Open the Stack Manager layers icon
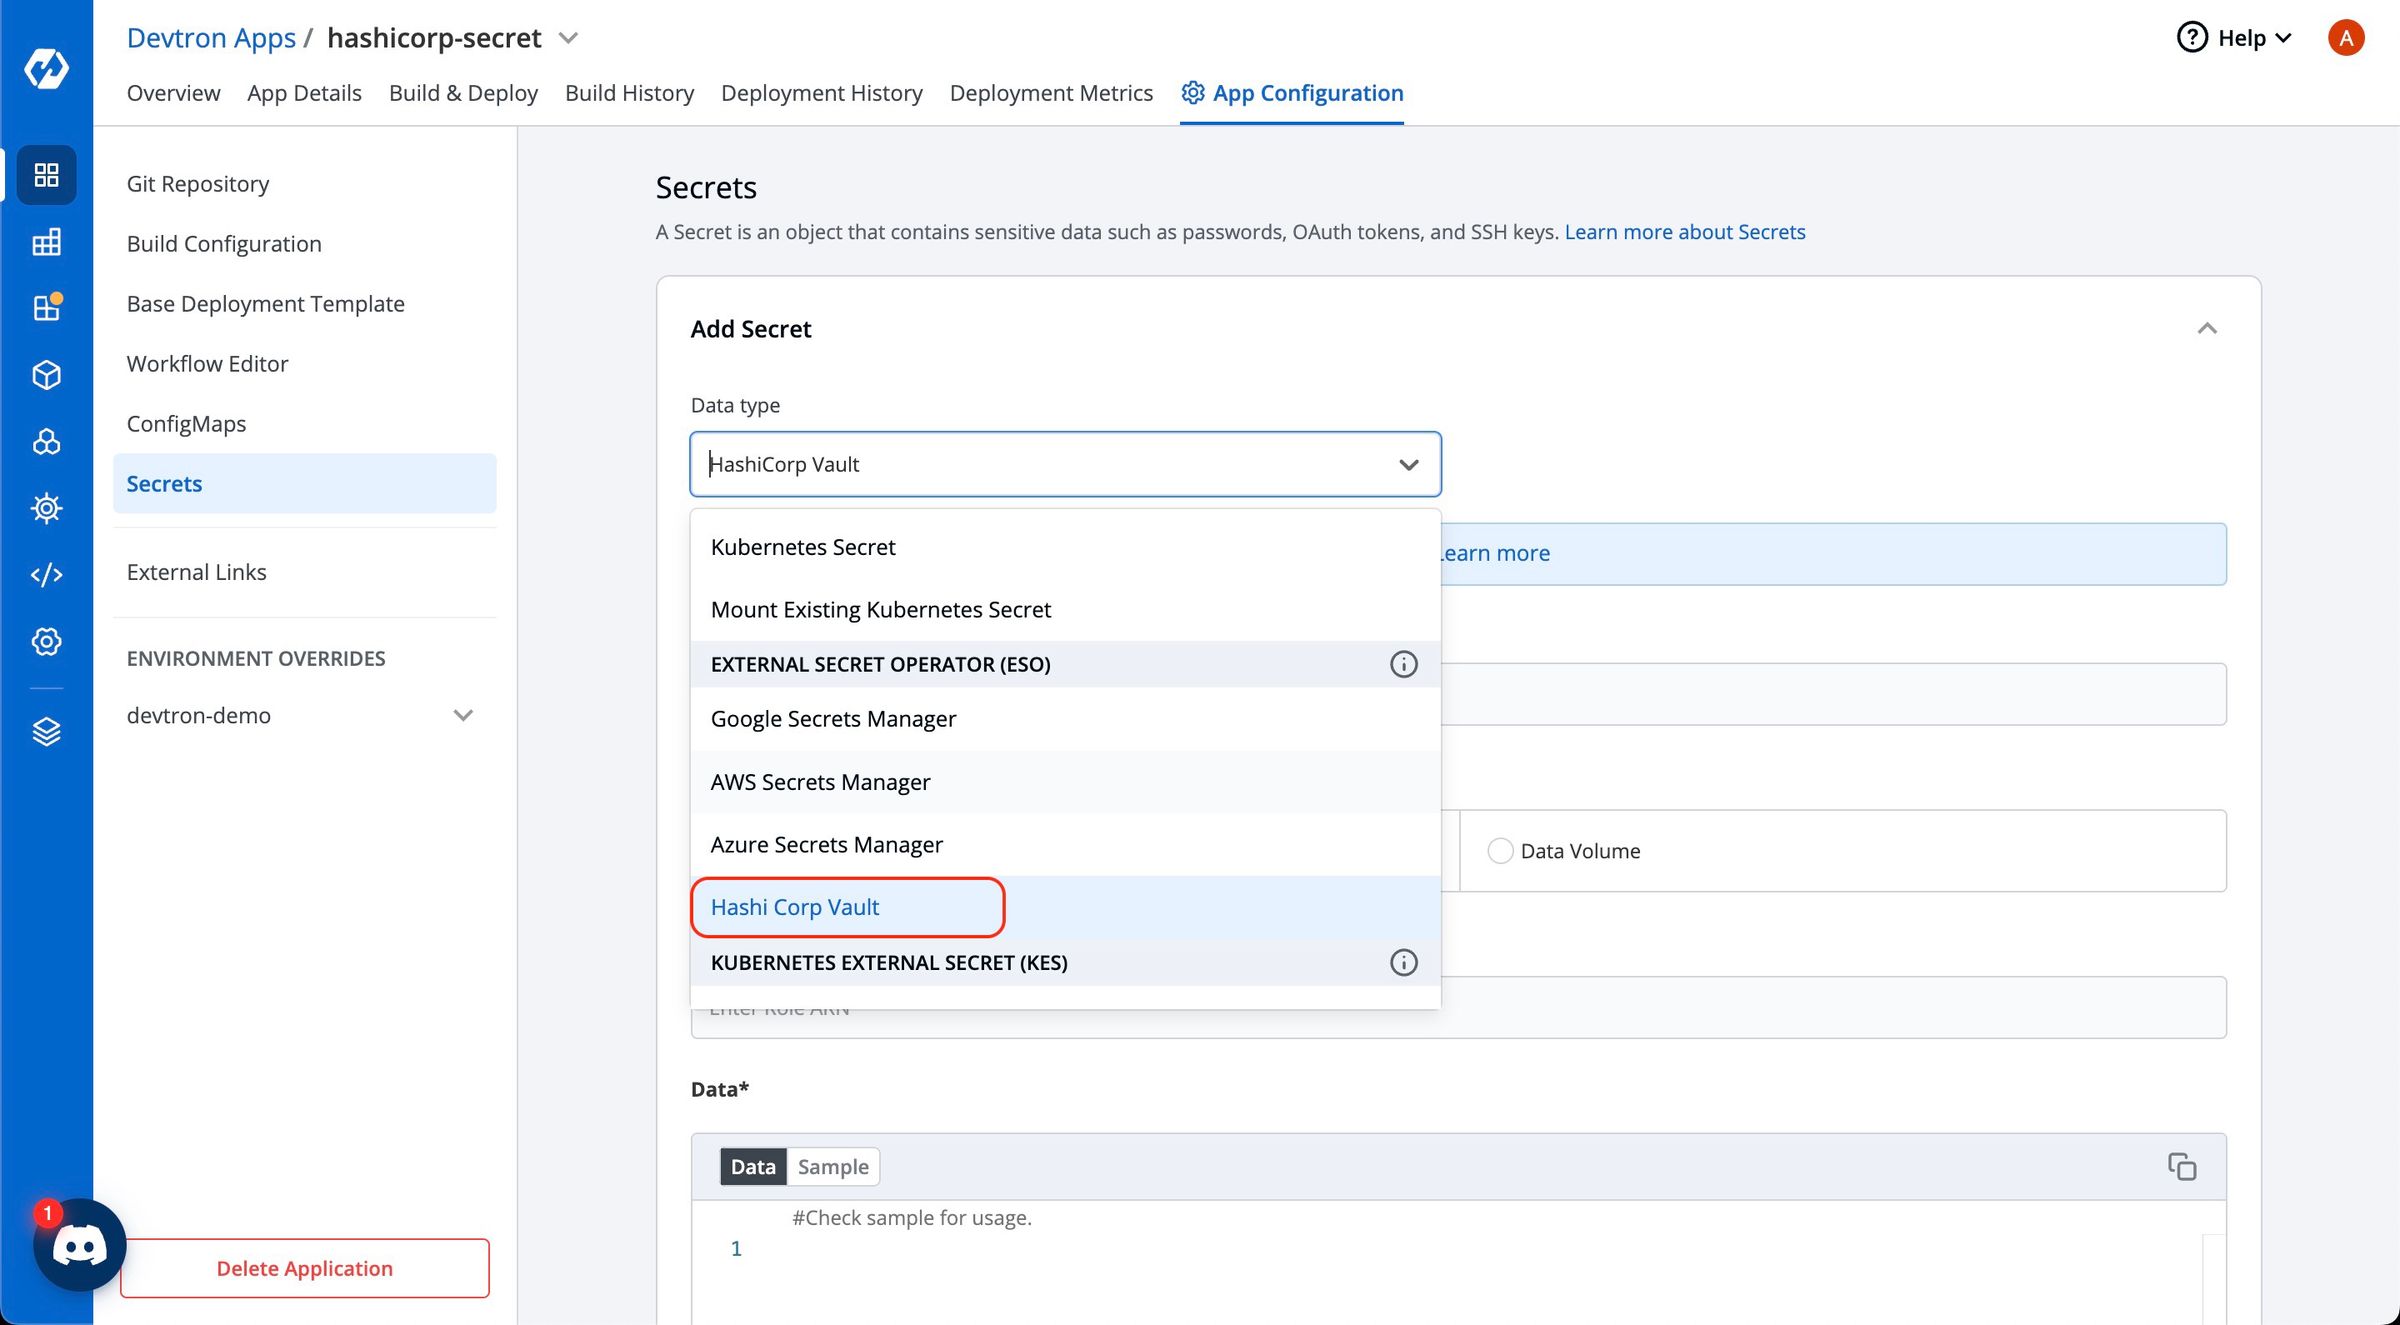Screen dimensions: 2400x1325 pos(46,730)
